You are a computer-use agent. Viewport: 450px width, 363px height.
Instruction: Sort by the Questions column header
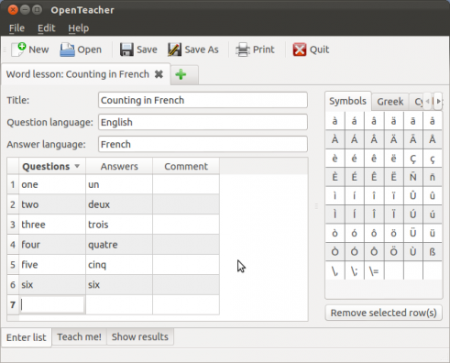point(52,166)
